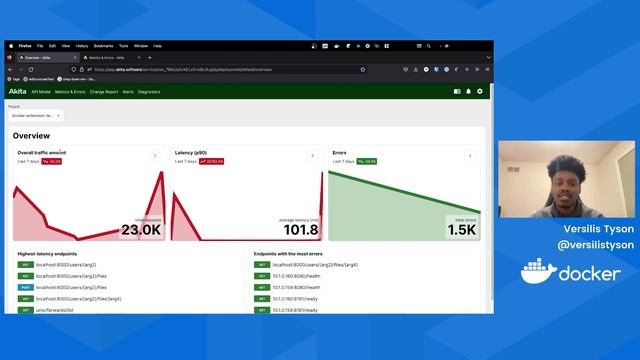Open the Bookmarks menu
The height and width of the screenshot is (360, 640).
point(103,46)
